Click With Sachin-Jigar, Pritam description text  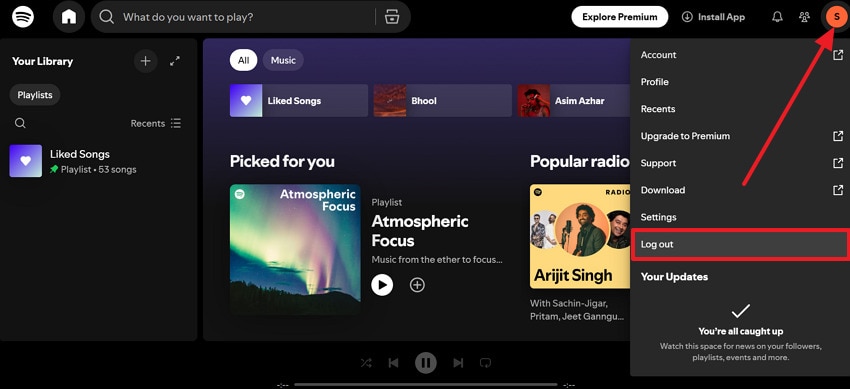576,309
